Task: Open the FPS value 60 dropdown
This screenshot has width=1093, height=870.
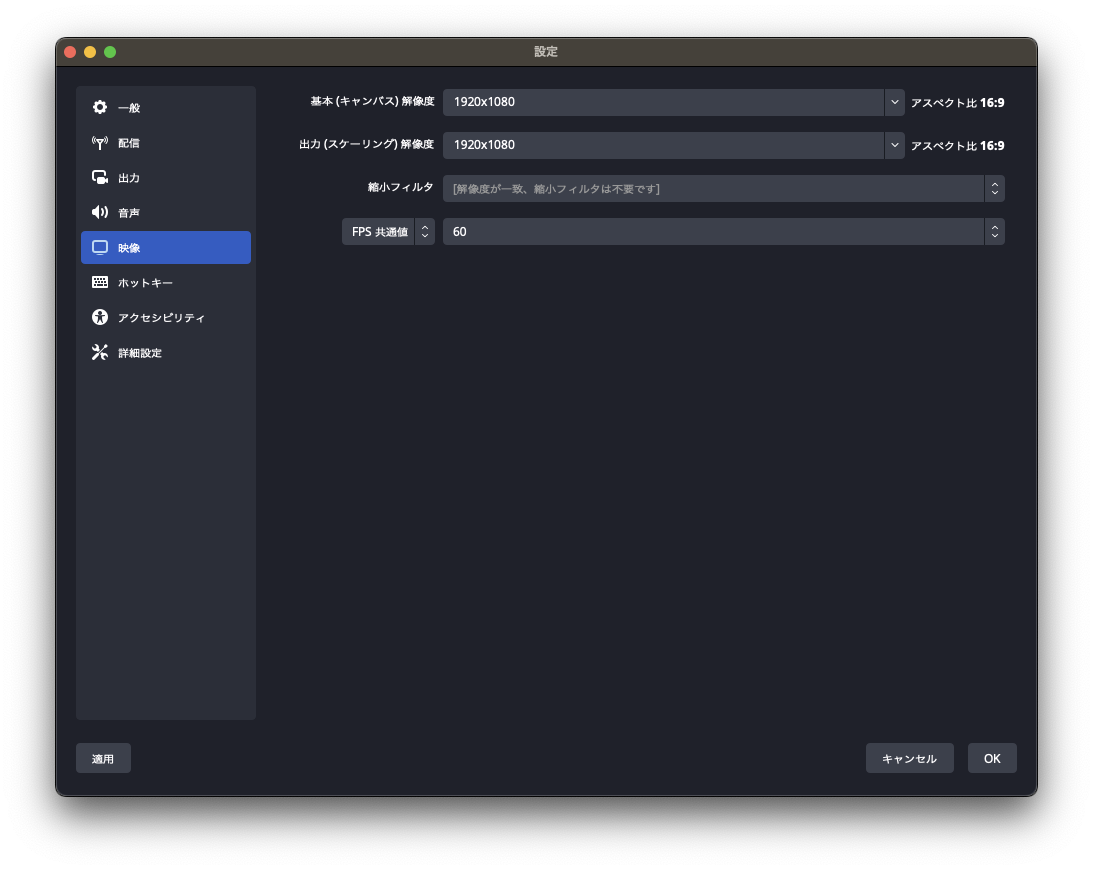Action: (x=724, y=231)
